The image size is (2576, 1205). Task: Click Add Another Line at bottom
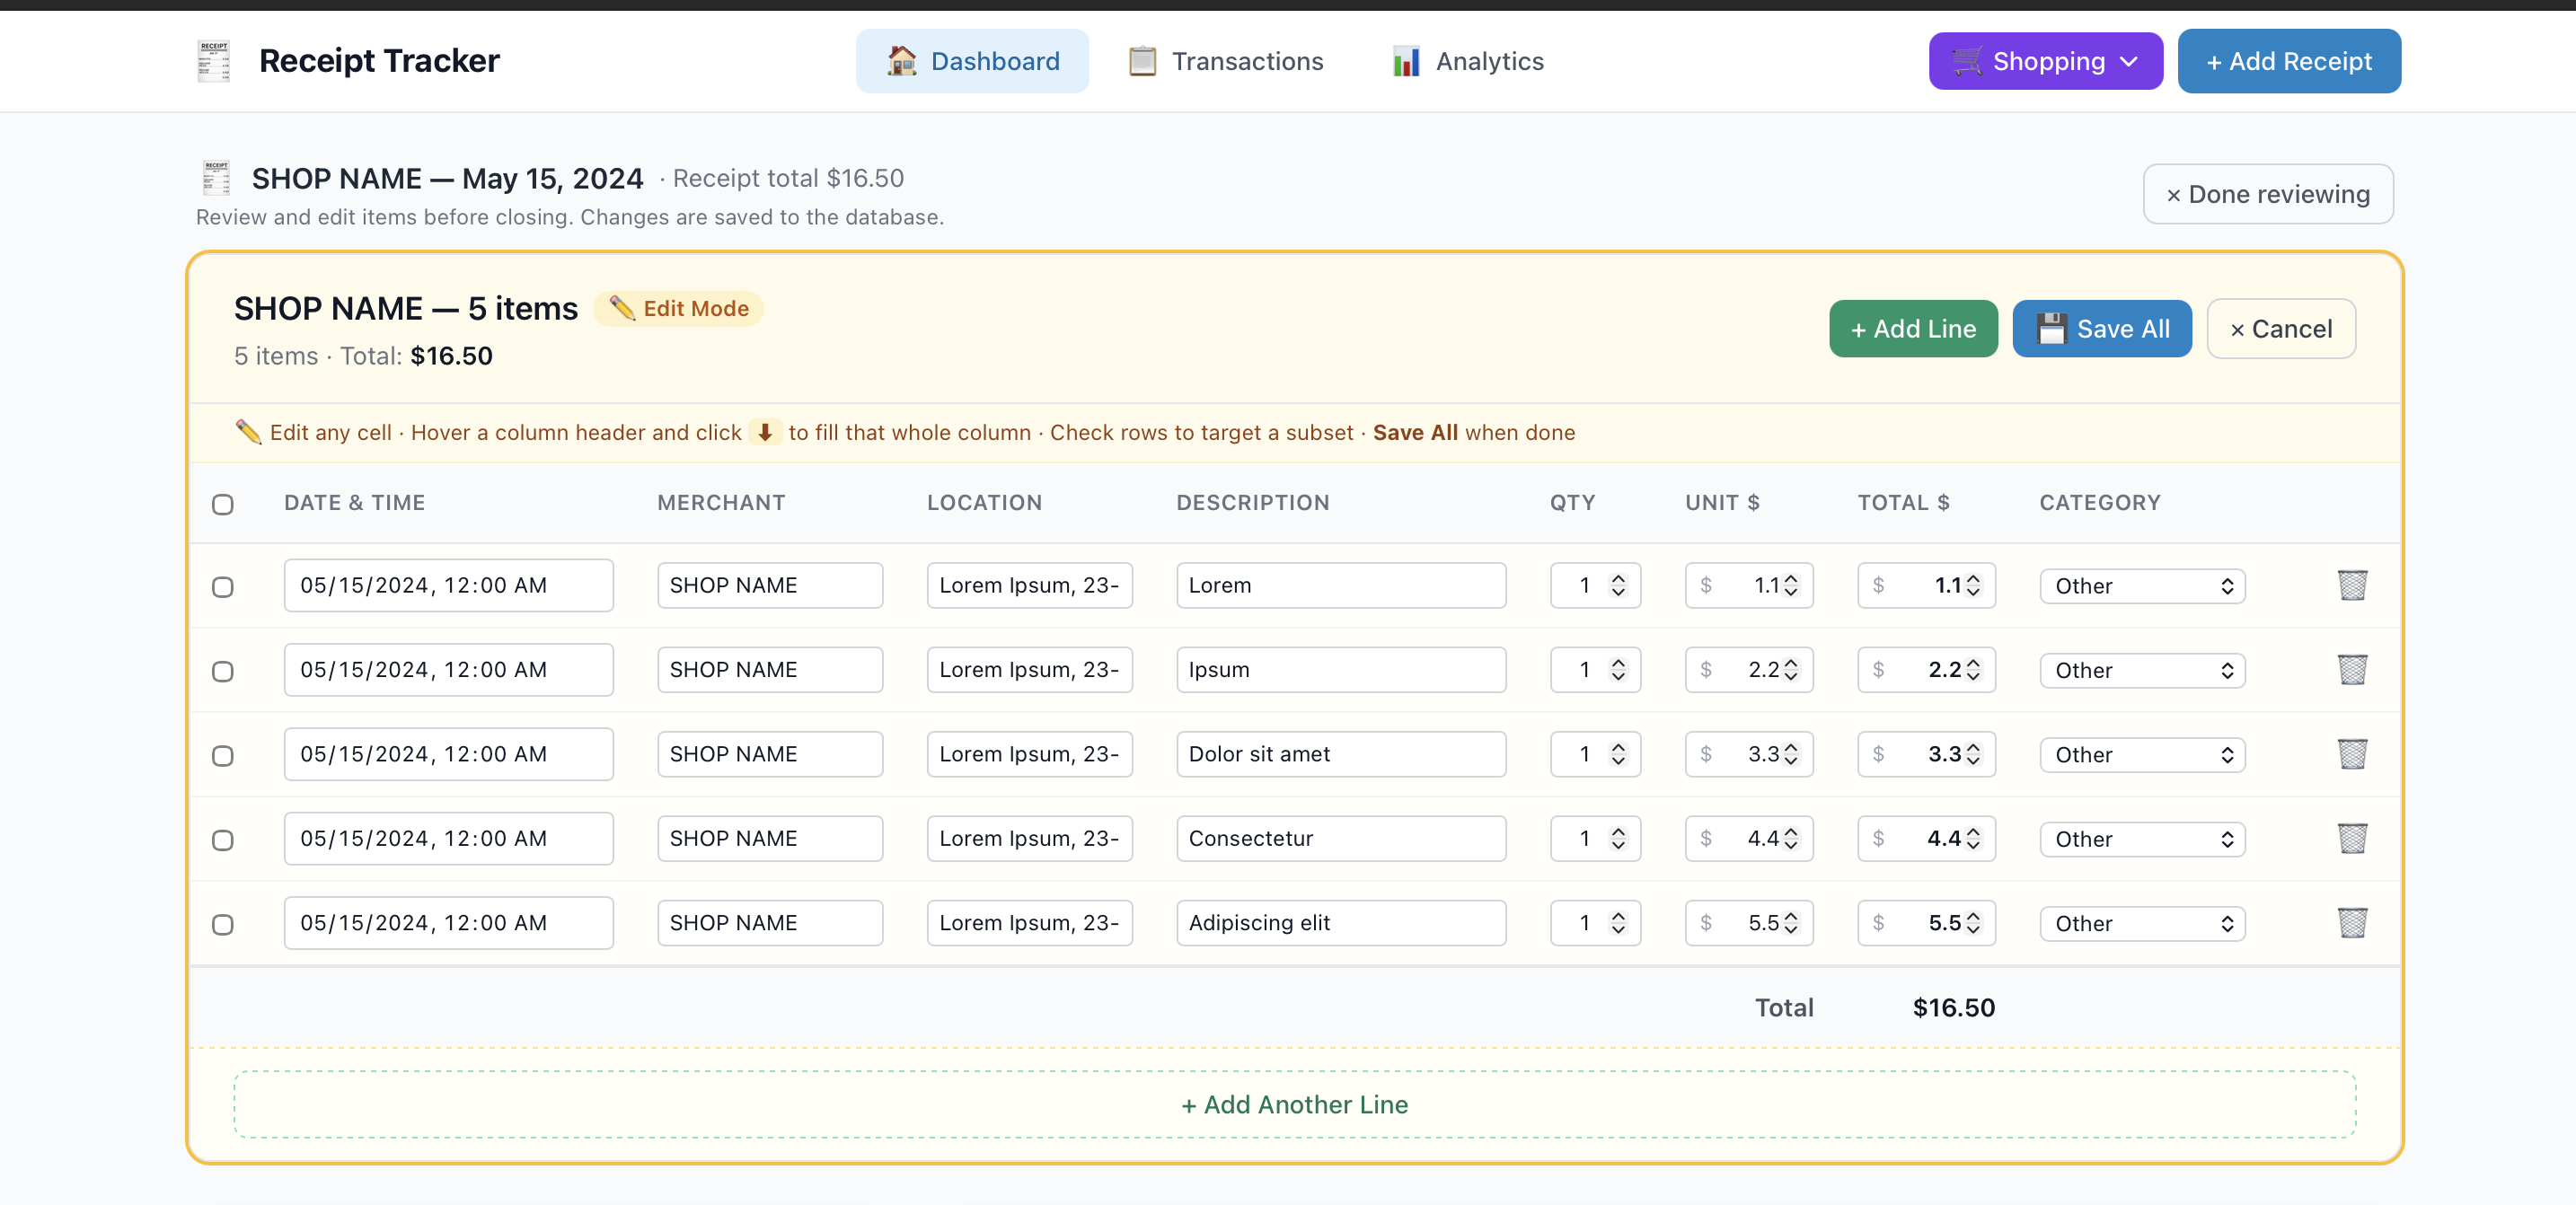click(1294, 1104)
